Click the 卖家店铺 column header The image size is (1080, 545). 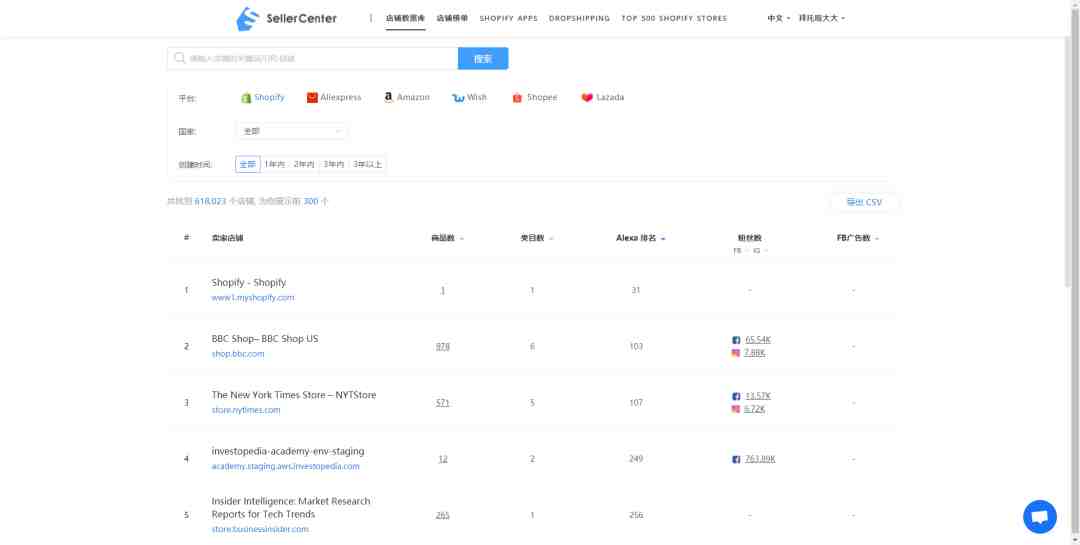pos(227,238)
